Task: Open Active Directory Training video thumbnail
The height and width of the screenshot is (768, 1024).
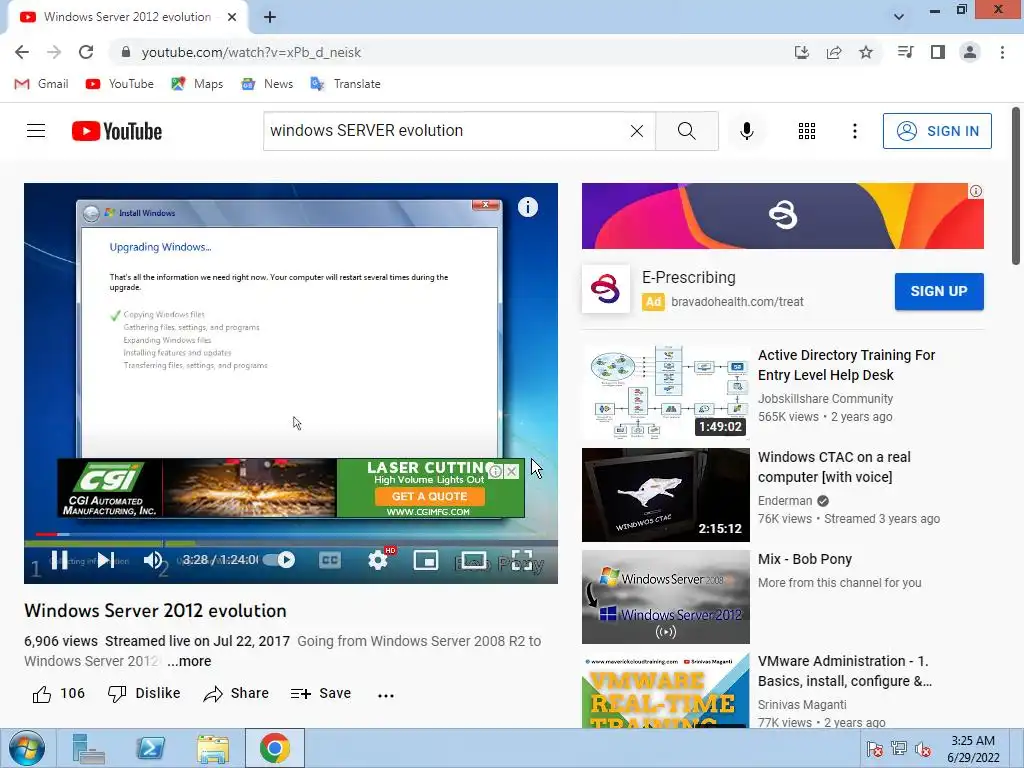Action: tap(665, 392)
